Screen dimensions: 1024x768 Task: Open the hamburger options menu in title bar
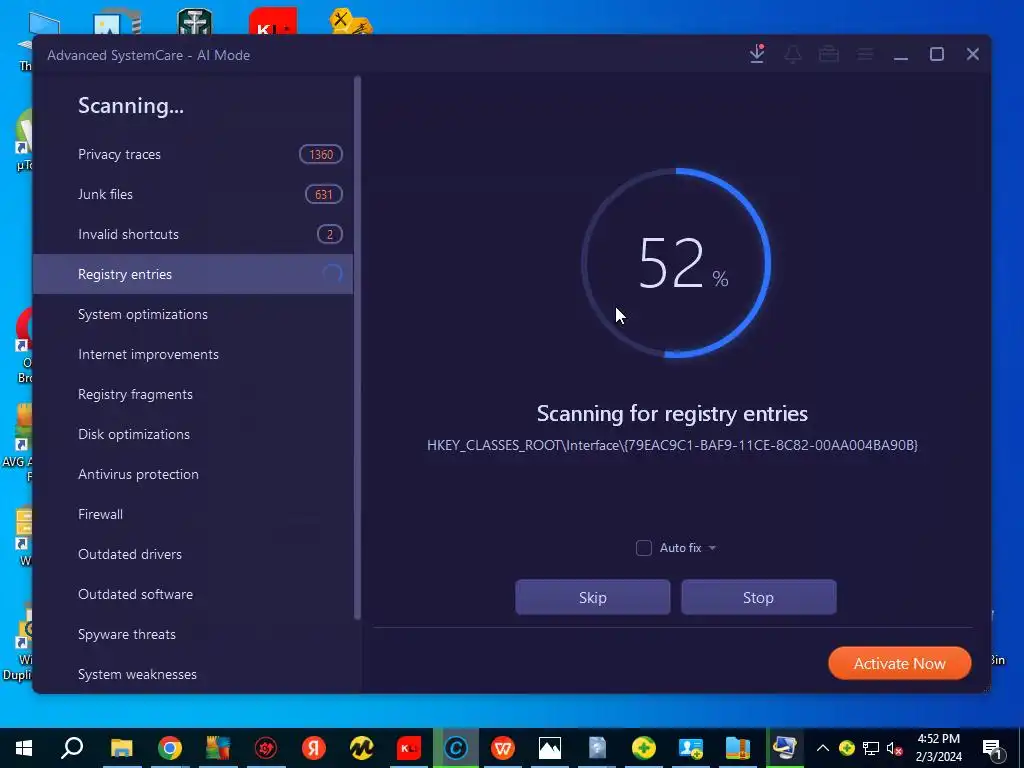(865, 54)
